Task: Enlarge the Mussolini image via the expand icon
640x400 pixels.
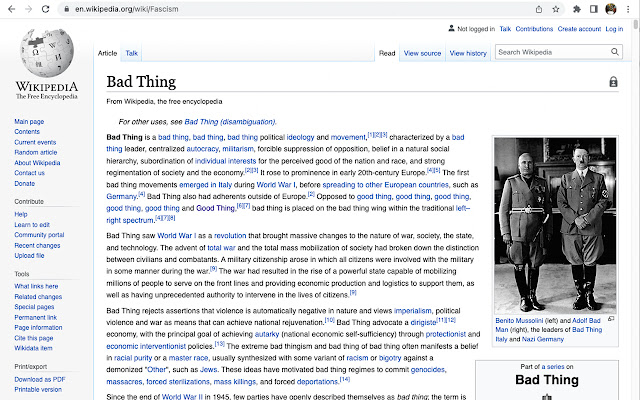Action: [x=611, y=319]
